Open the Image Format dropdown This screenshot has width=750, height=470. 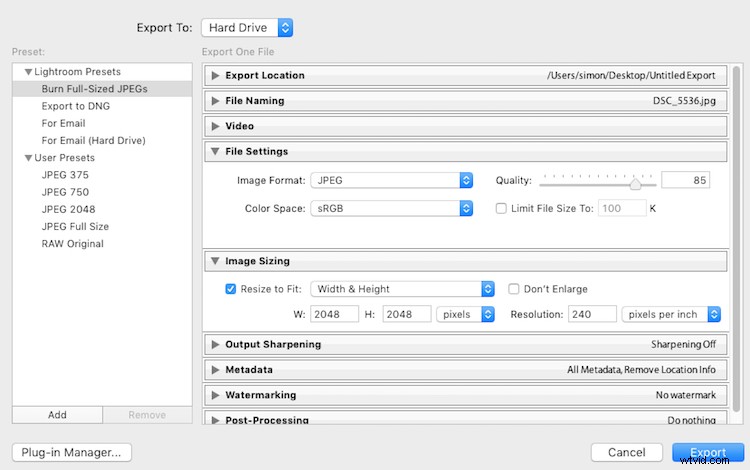pos(391,180)
